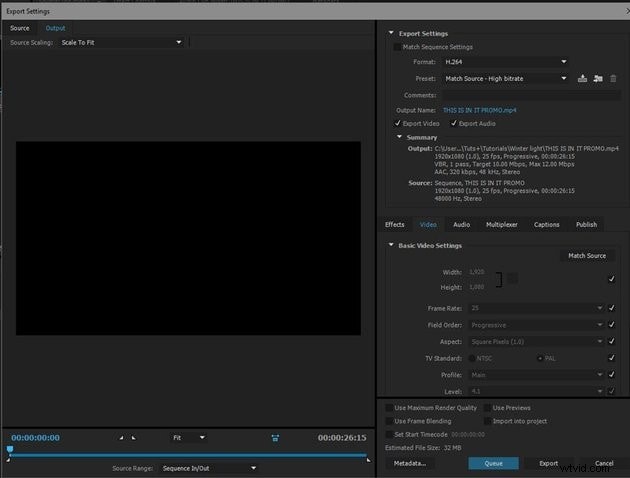Enable Set Start Timecode checkbox
Image resolution: width=630 pixels, height=478 pixels.
389,435
